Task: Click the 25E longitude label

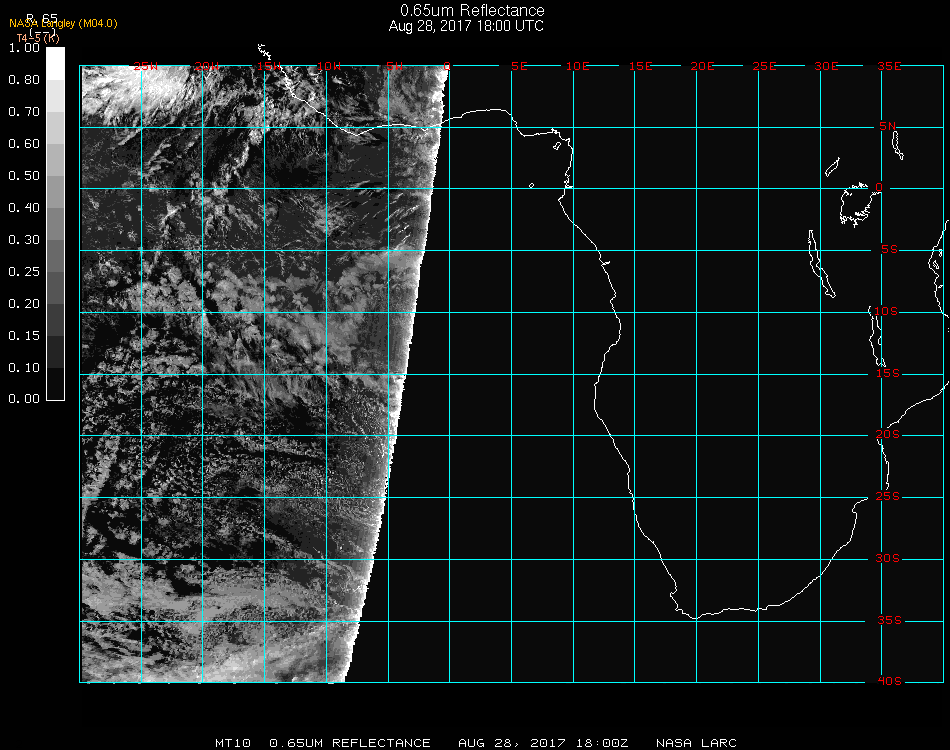Action: coord(764,66)
